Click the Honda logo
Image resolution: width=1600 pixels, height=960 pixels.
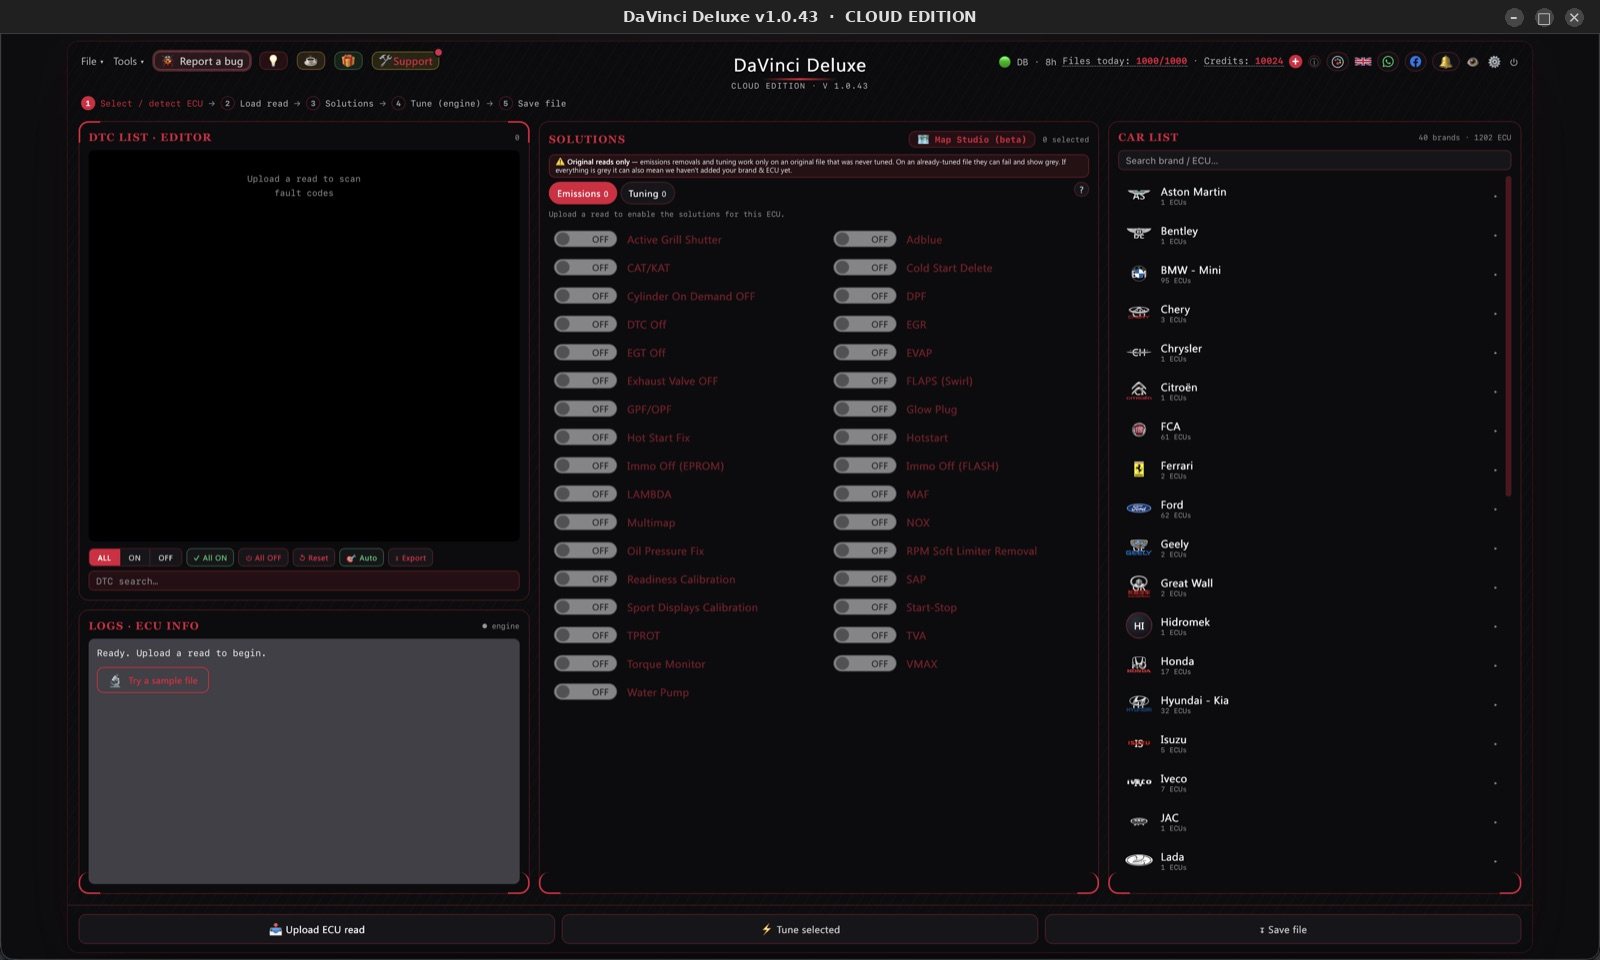click(x=1138, y=665)
